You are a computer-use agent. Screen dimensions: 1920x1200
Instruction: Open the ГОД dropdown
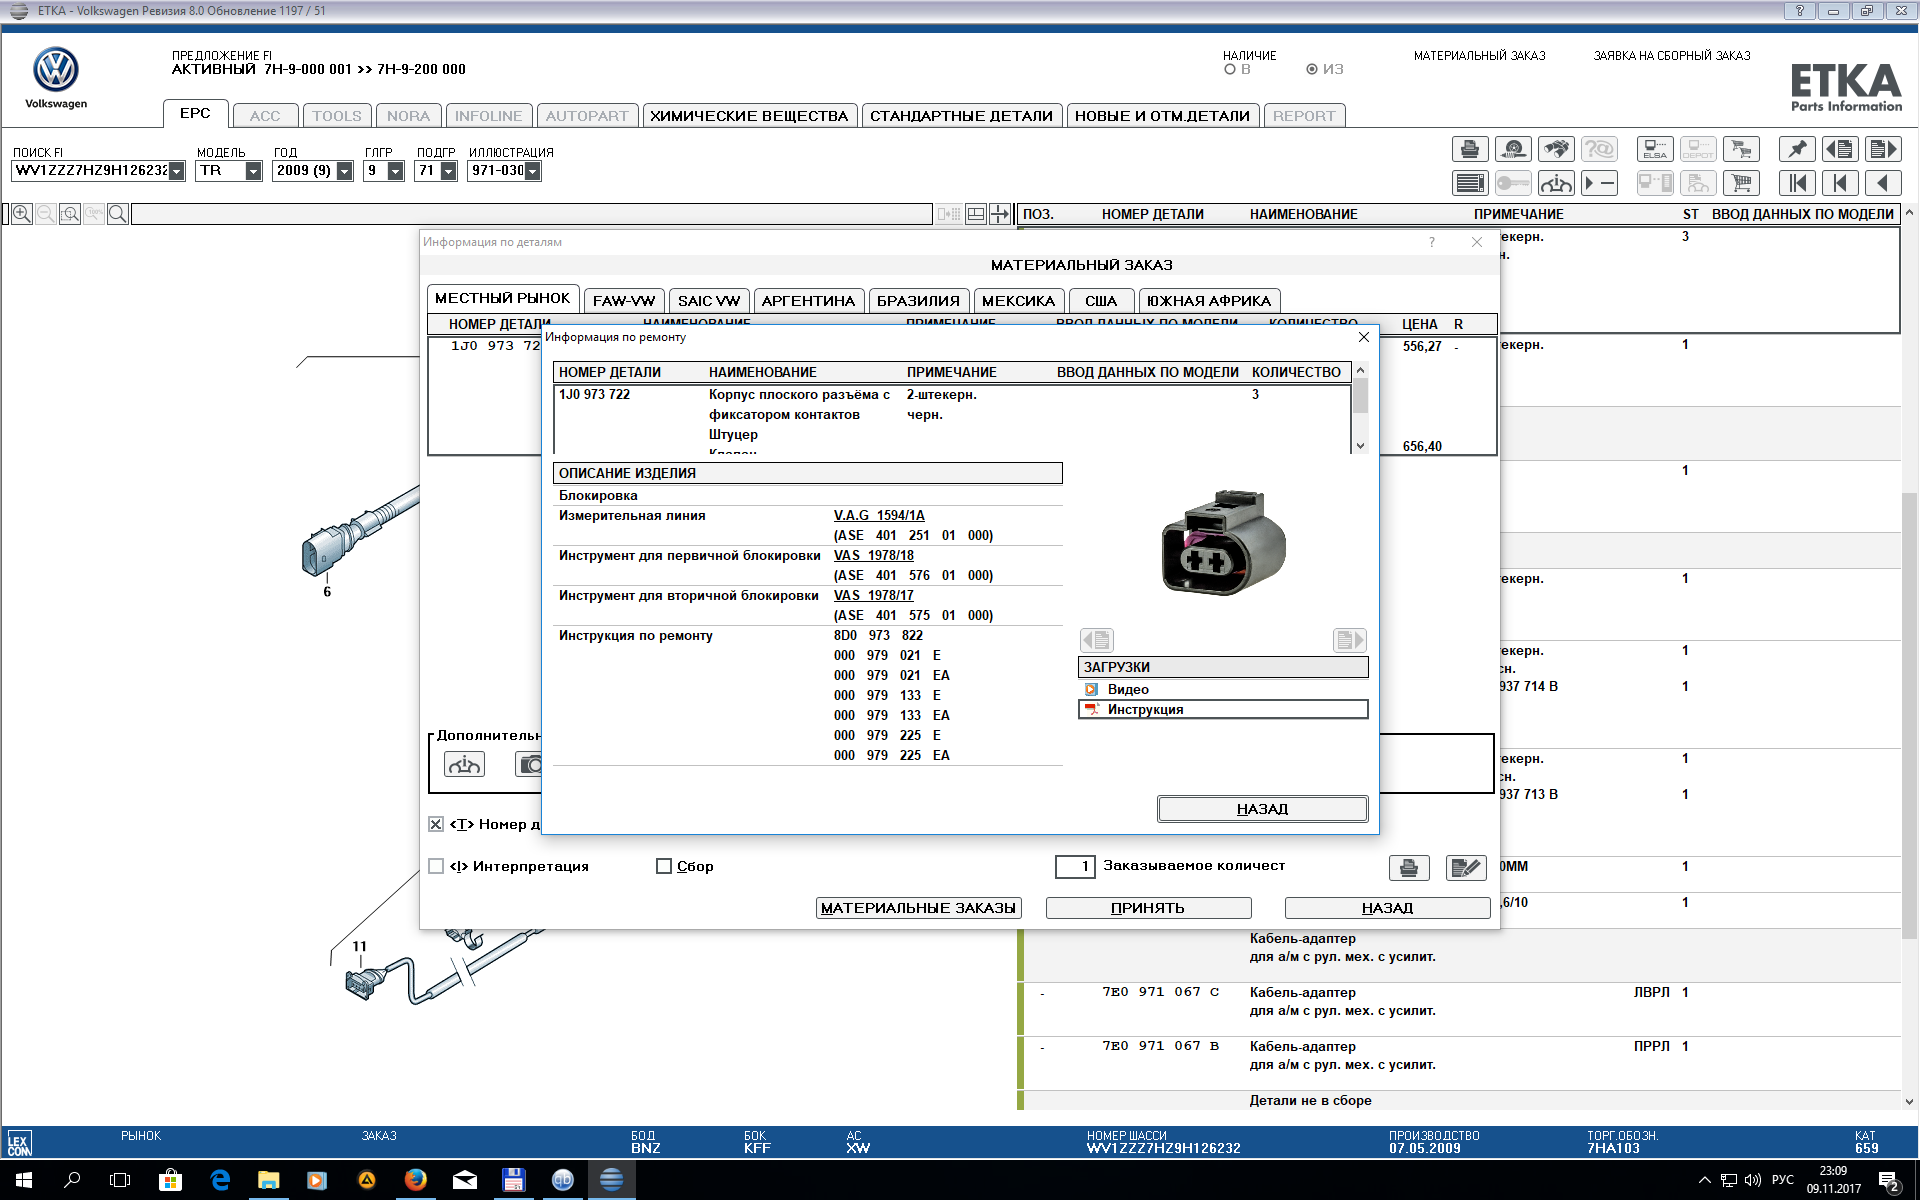[x=345, y=171]
